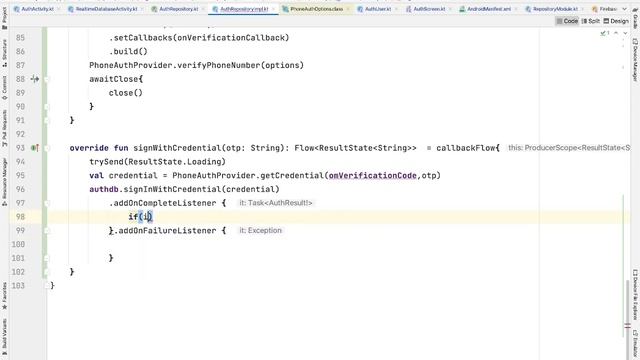
Task: Open the Favorites tool window
Action: tap(4, 296)
